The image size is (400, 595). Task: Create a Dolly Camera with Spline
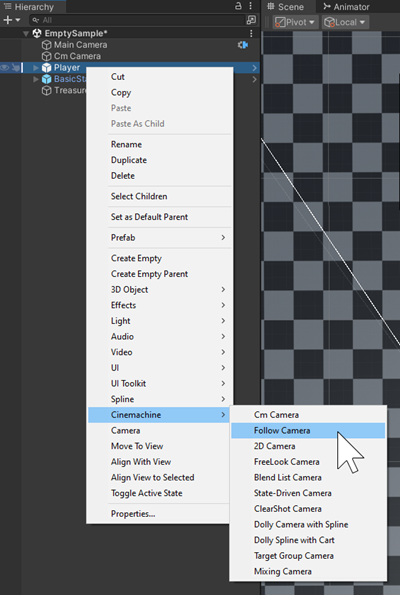[308, 524]
